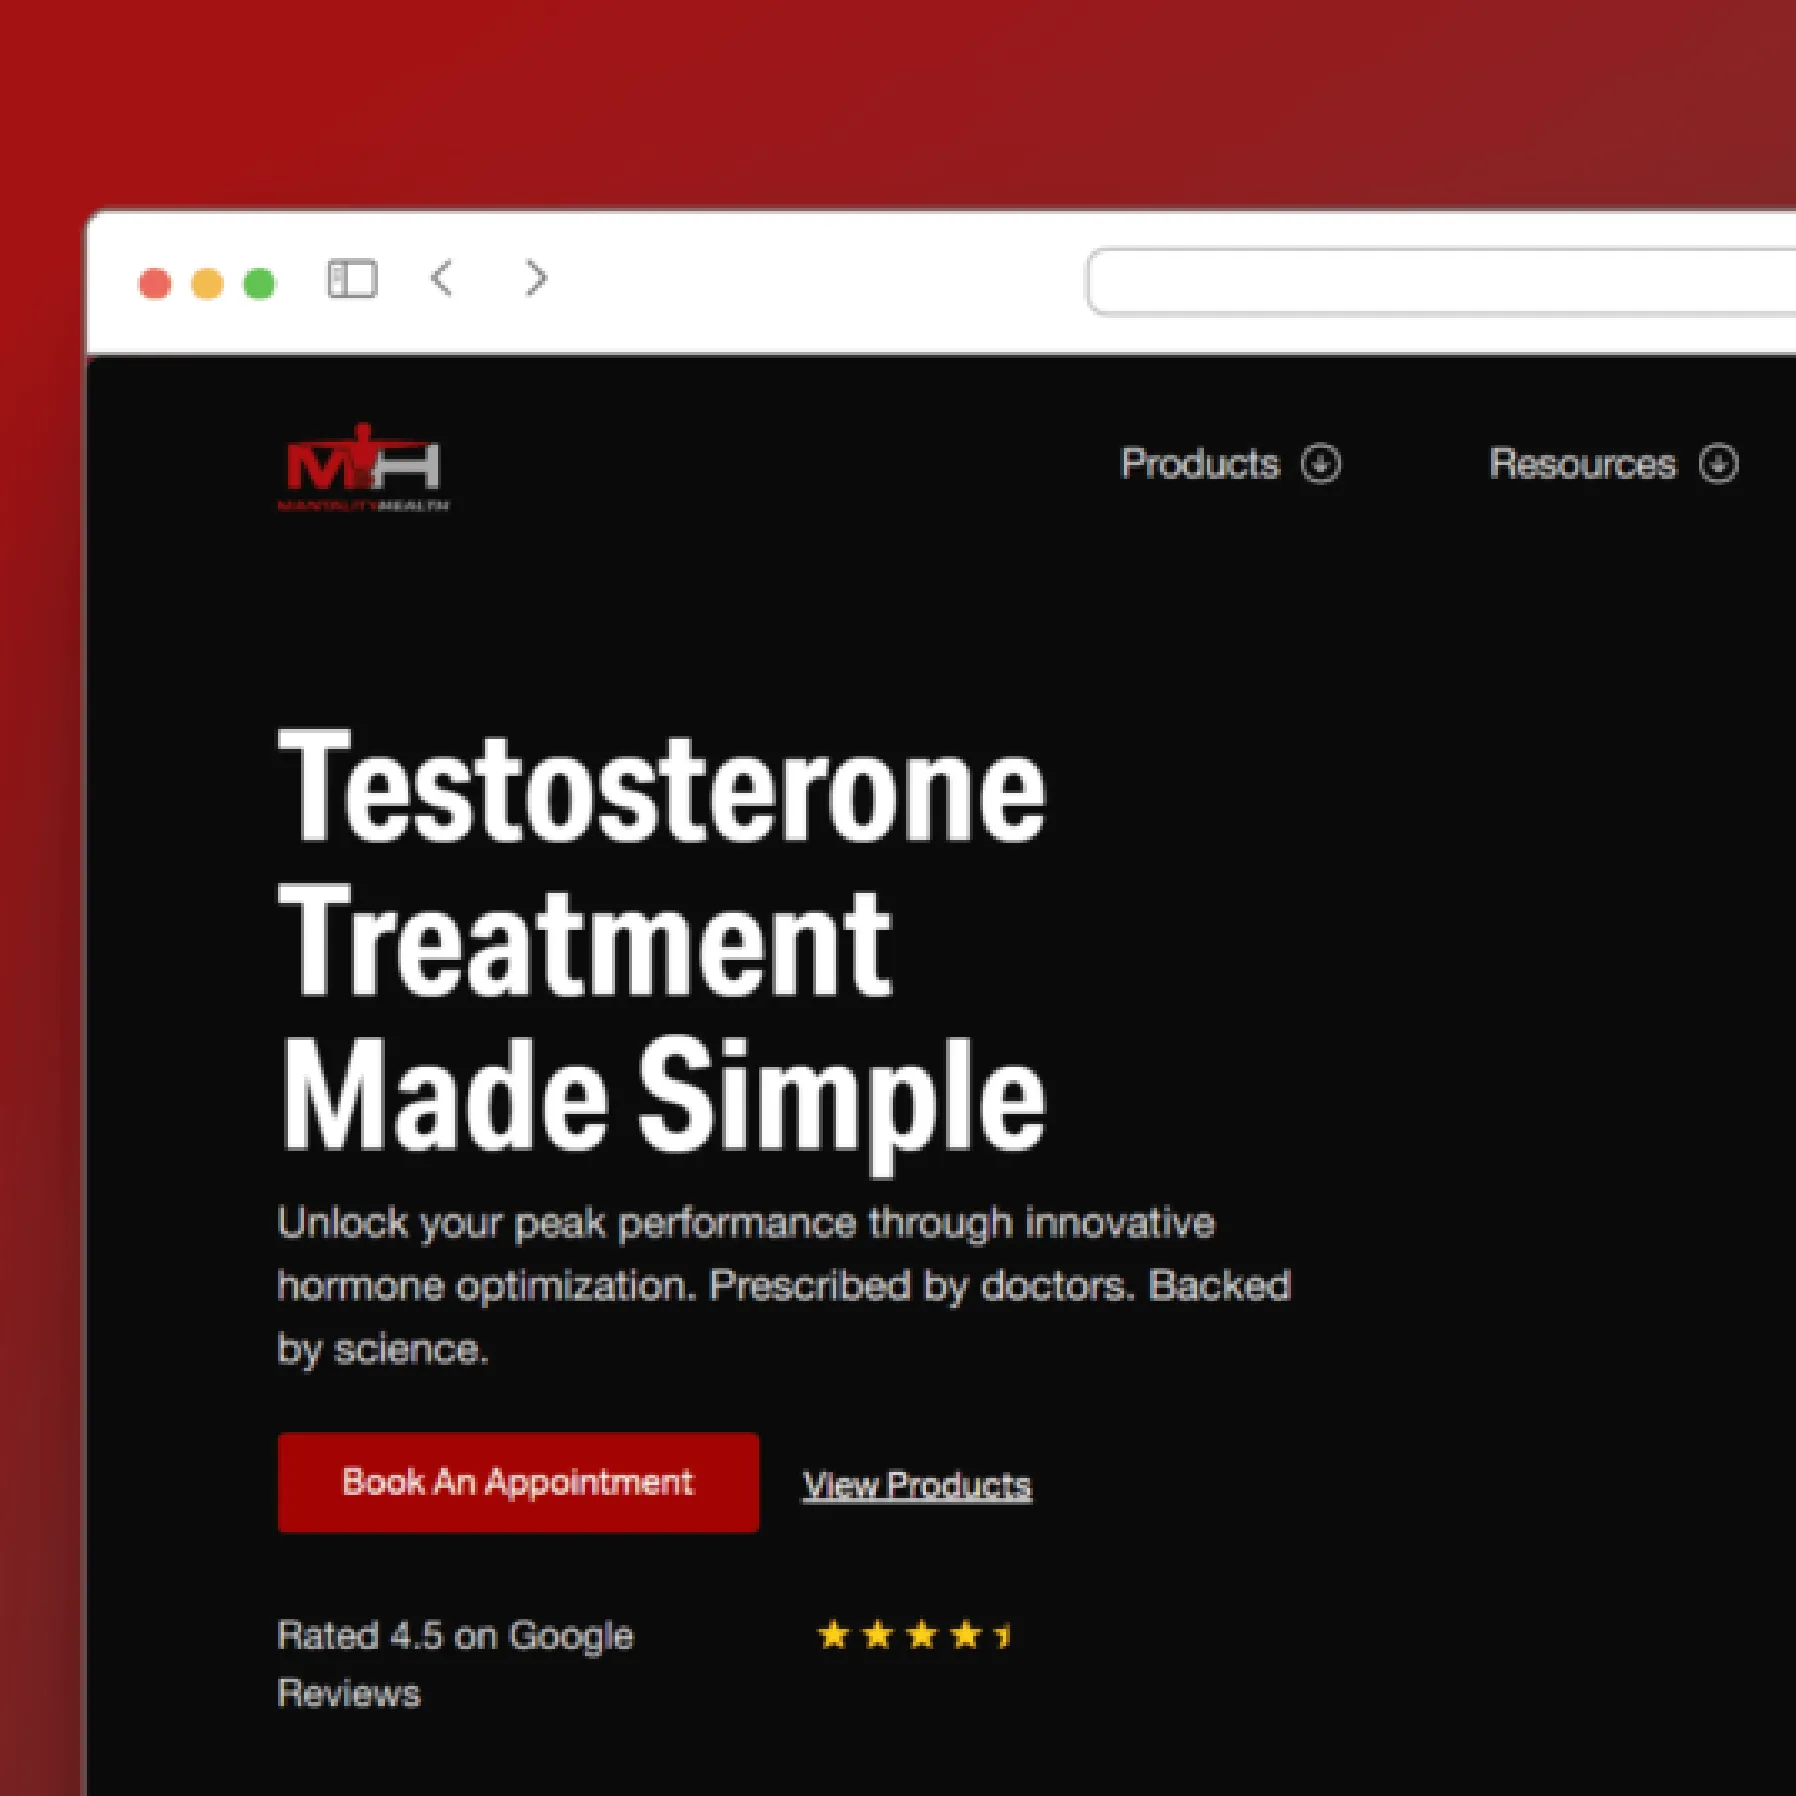The width and height of the screenshot is (1796, 1796).
Task: Click the Manity Health logo
Action: pos(363,467)
